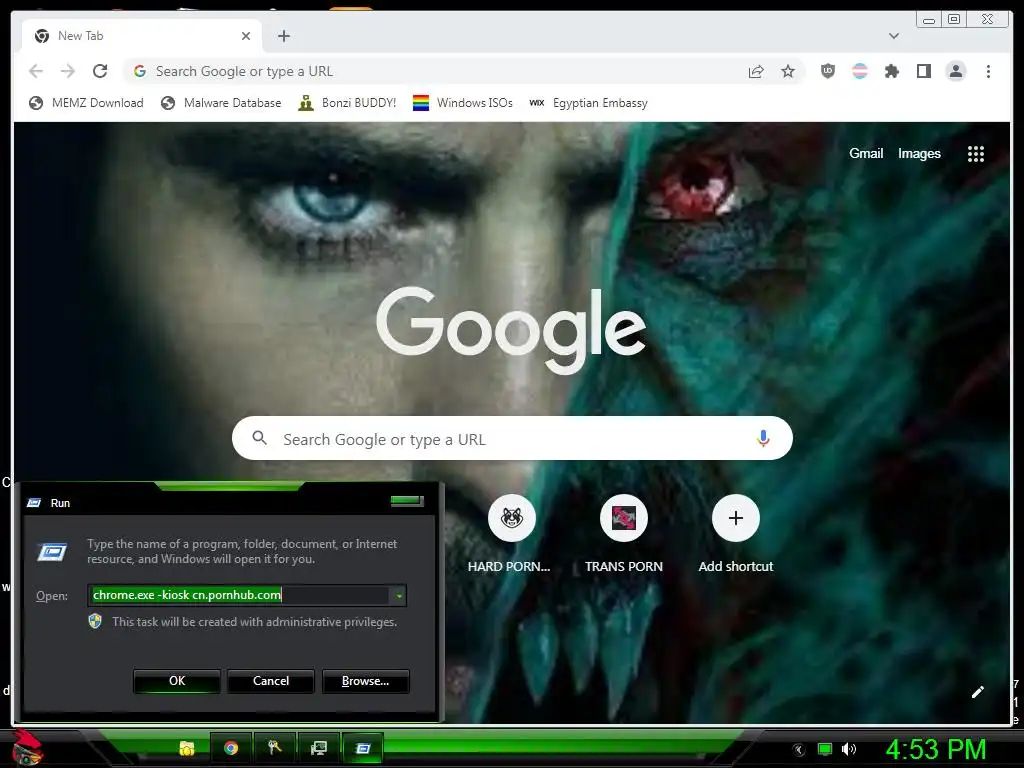The height and width of the screenshot is (768, 1024).
Task: Bookmark this tab with the star icon
Action: [x=788, y=71]
